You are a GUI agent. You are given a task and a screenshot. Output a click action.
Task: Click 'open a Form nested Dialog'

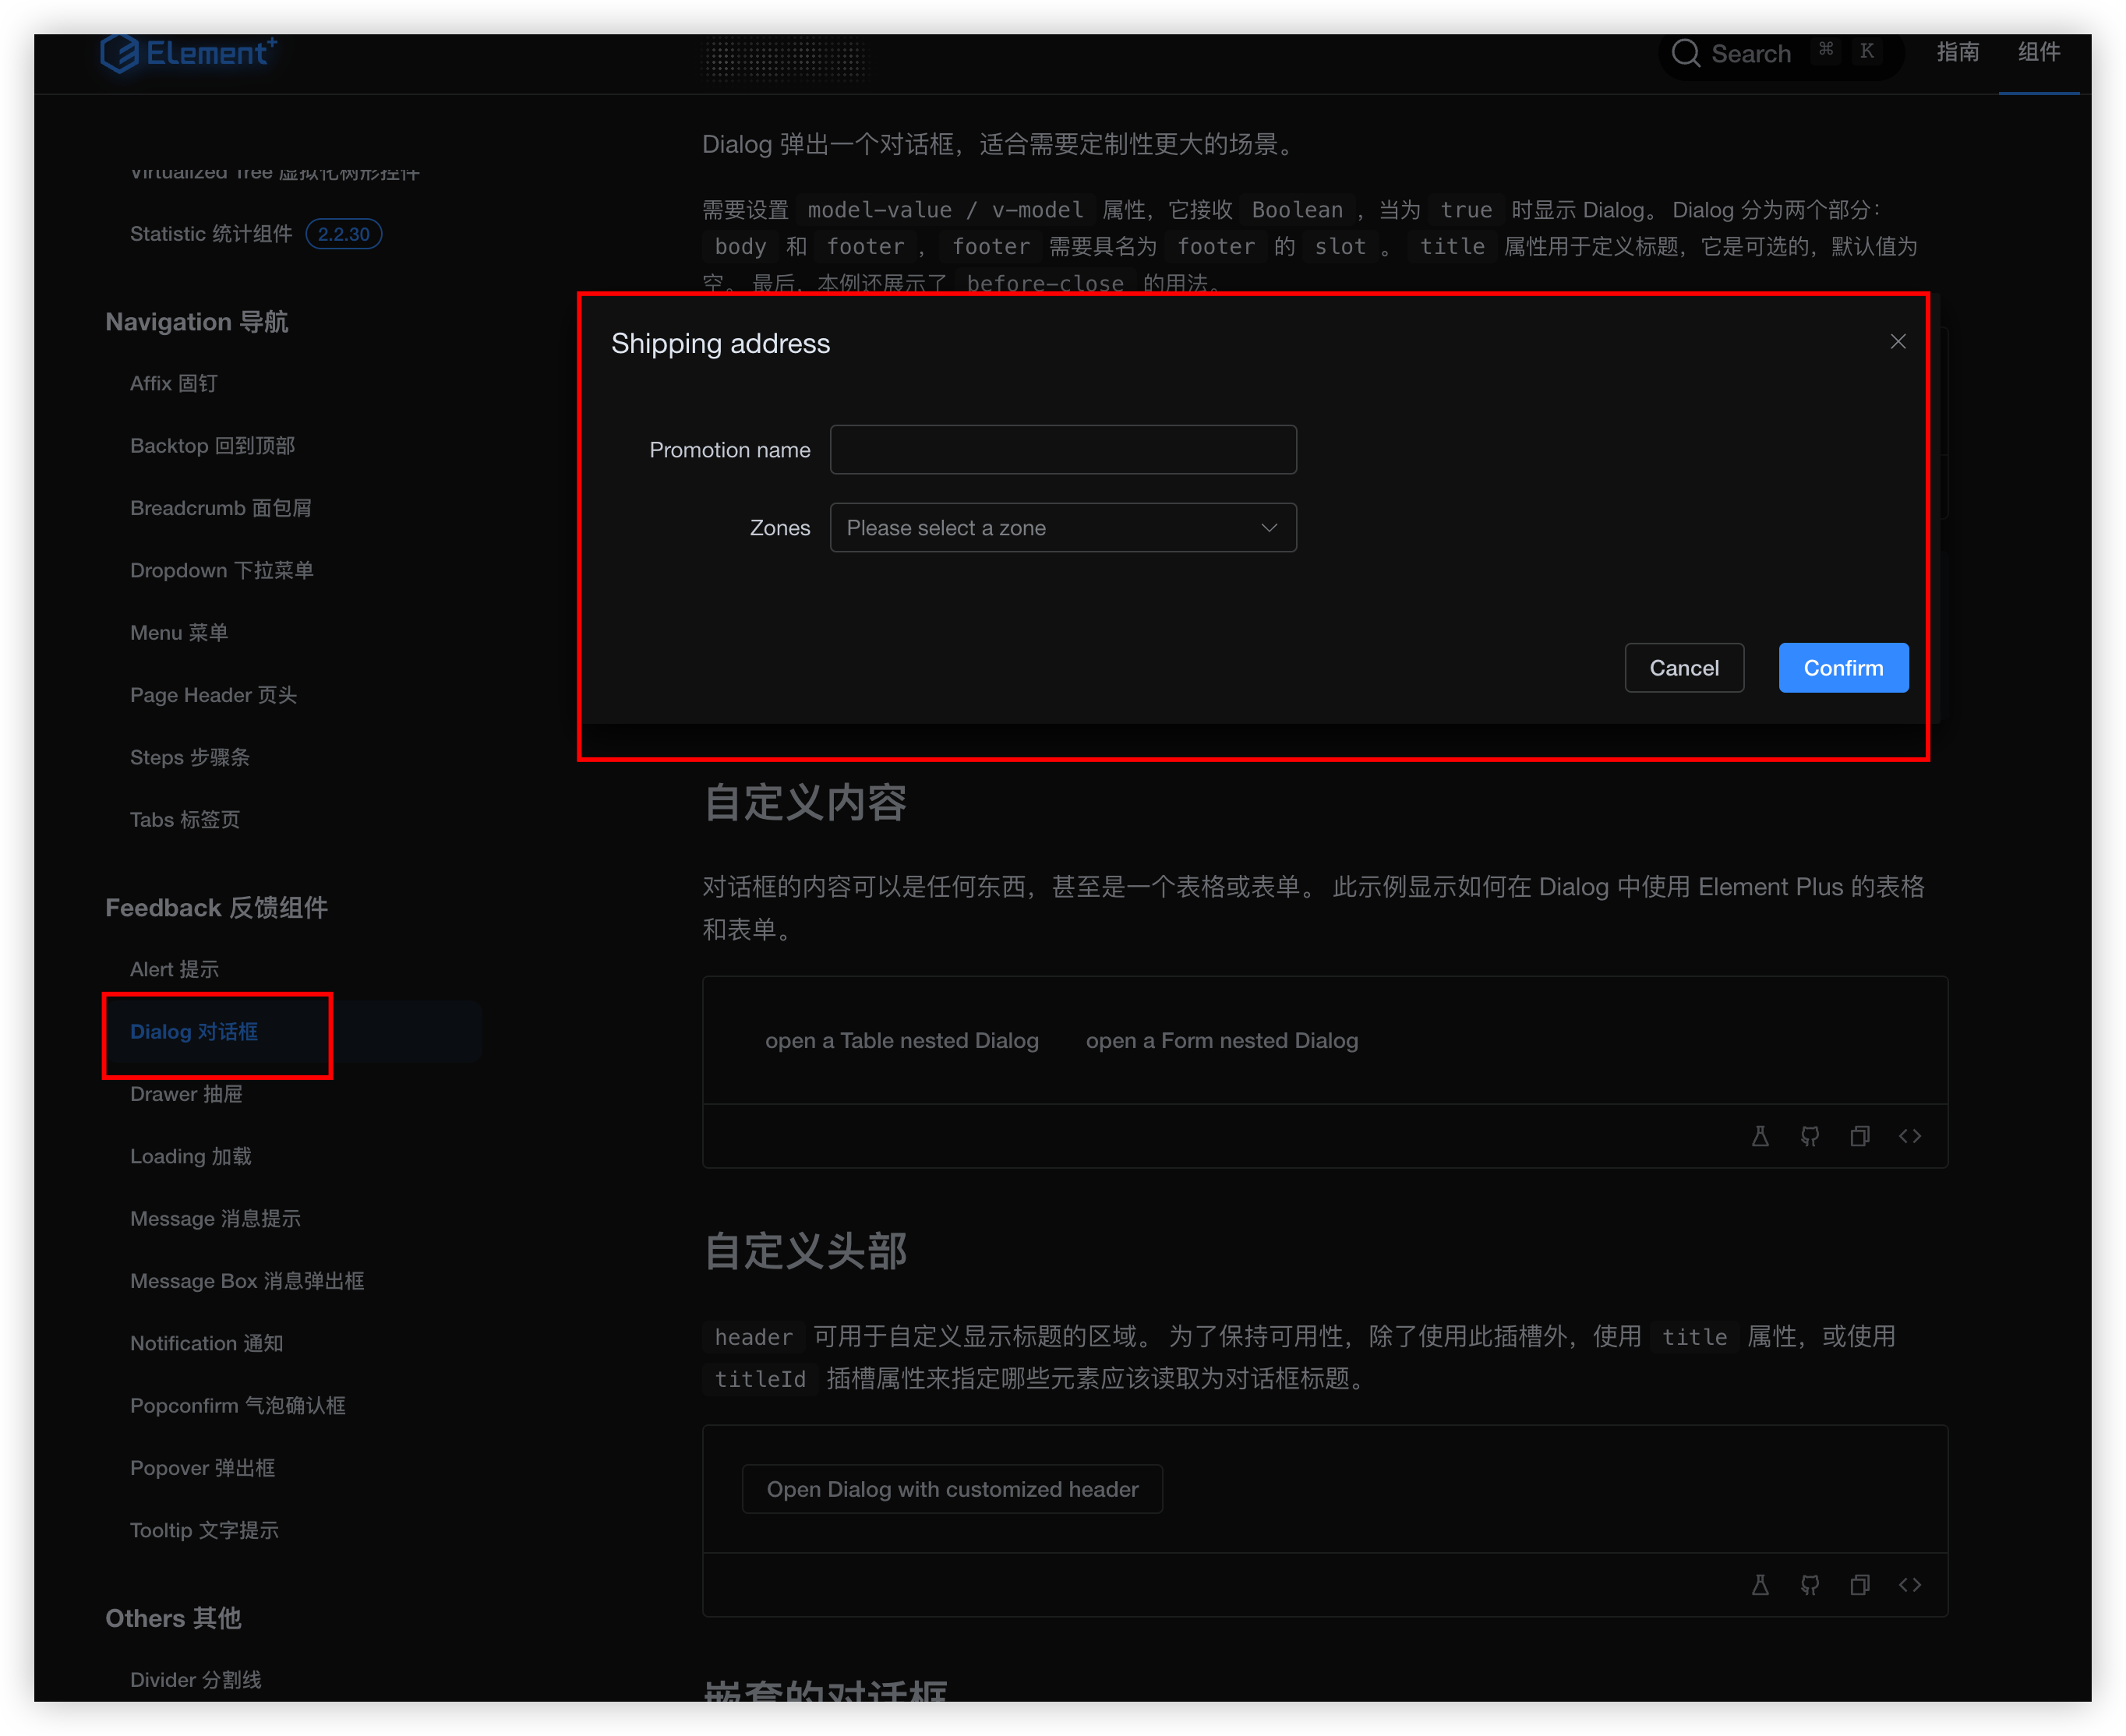pyautogui.click(x=1221, y=1040)
